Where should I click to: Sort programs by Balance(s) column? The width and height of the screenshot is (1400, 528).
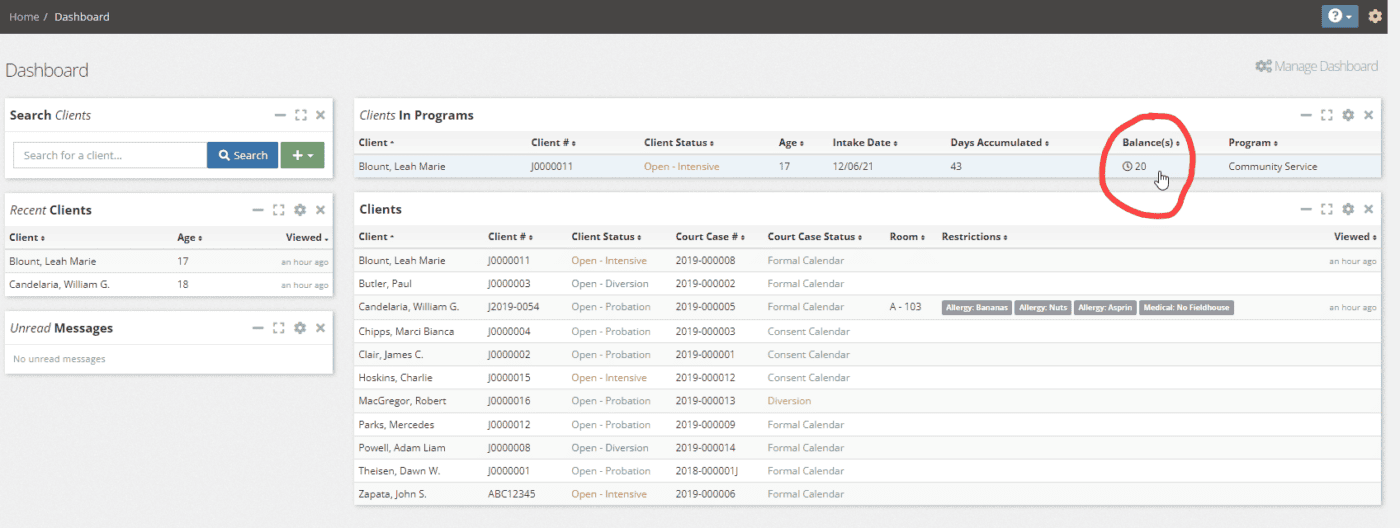tap(1150, 143)
